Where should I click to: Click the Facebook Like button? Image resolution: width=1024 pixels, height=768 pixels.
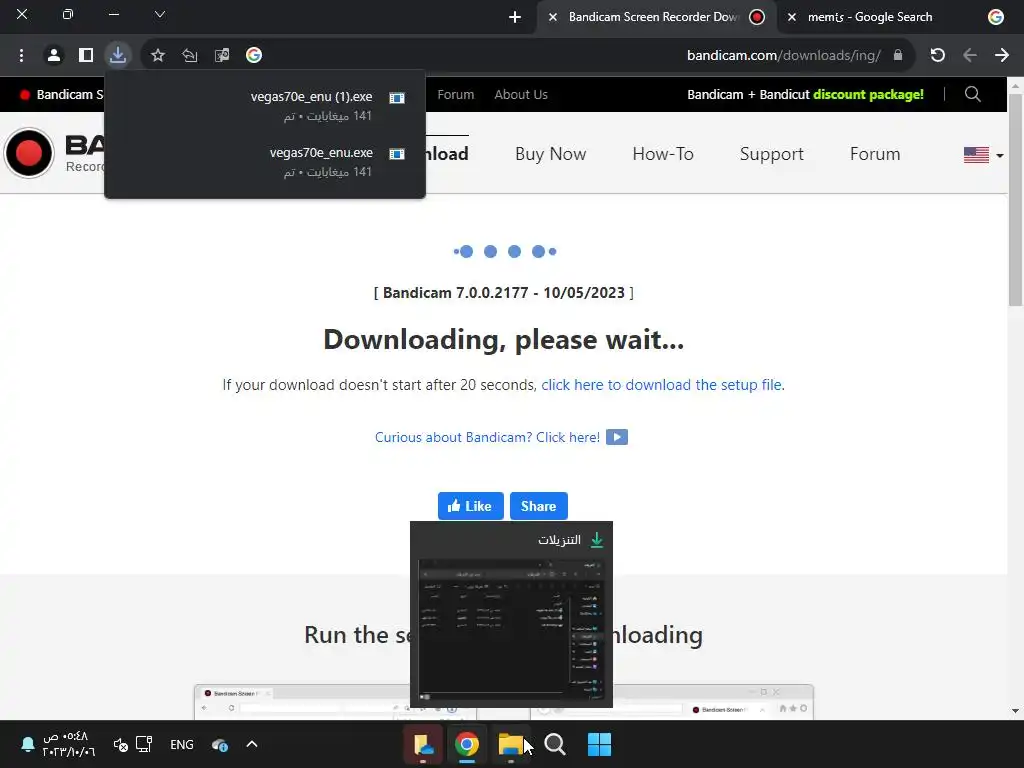[470, 506]
